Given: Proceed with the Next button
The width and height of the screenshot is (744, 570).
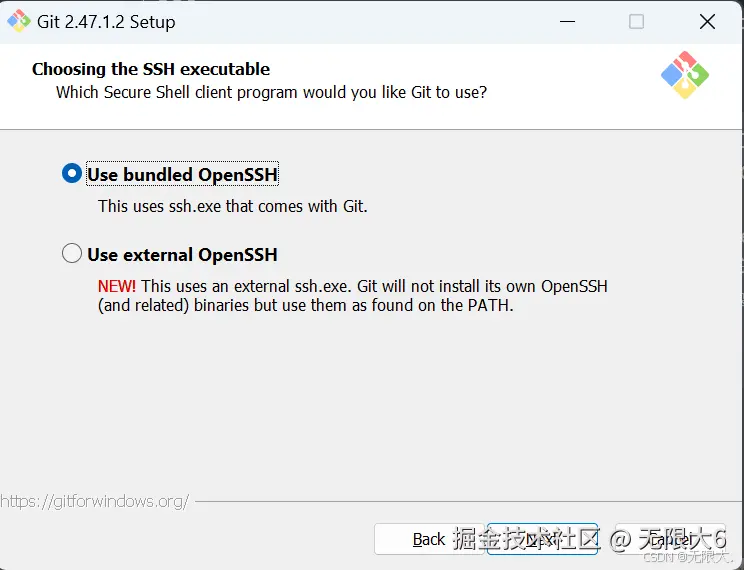Looking at the screenshot, I should tap(542, 539).
